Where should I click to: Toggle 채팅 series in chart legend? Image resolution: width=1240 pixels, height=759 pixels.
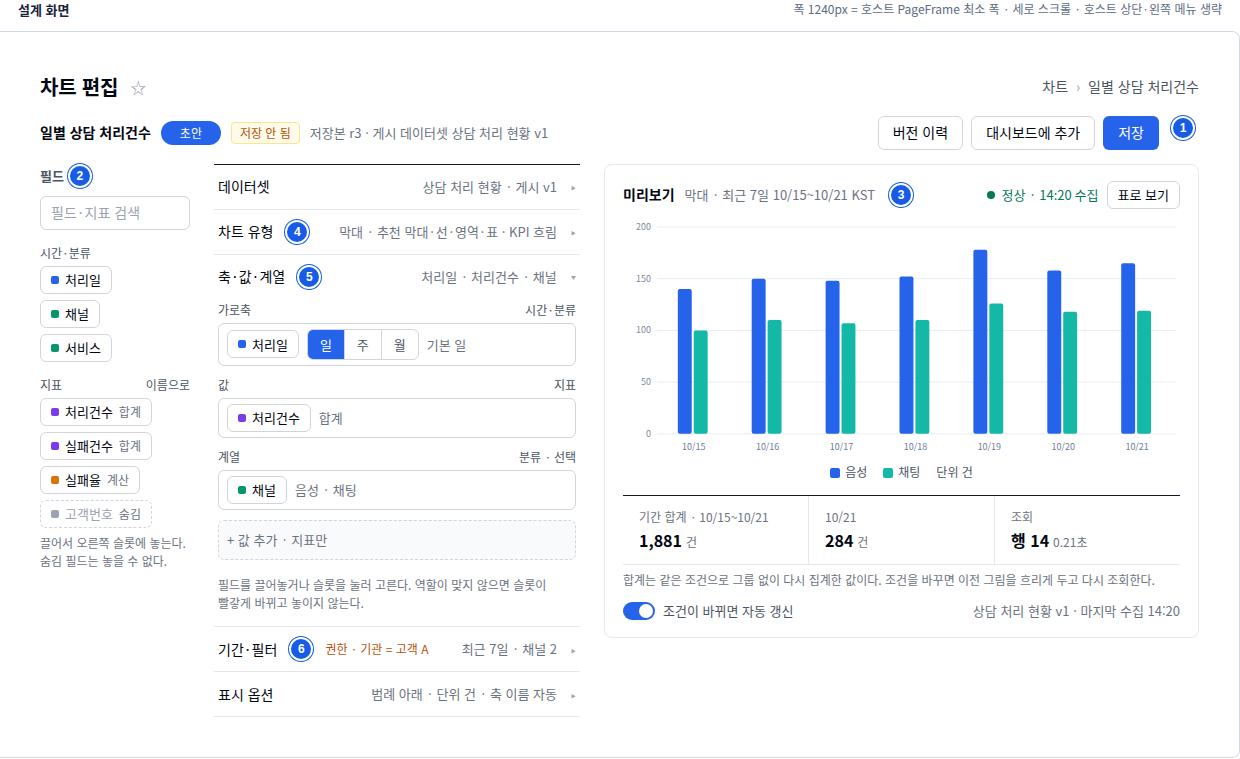901,472
